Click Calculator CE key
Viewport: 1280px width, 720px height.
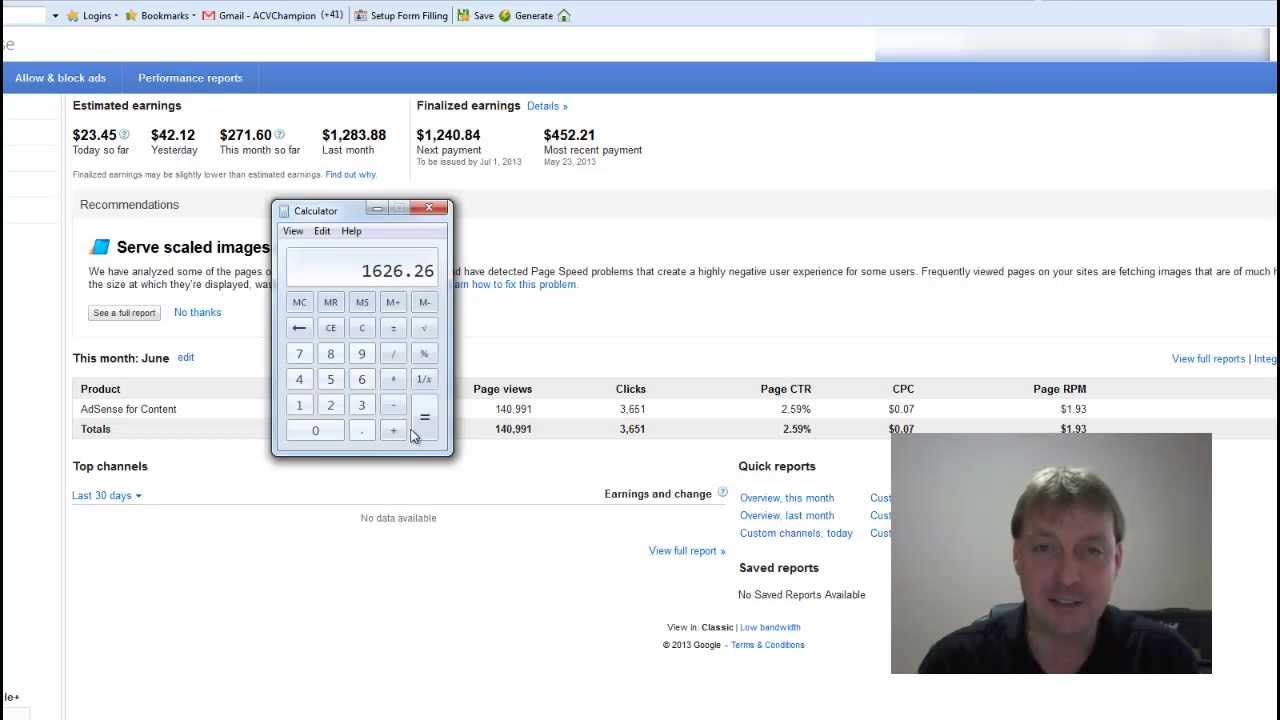(x=331, y=328)
